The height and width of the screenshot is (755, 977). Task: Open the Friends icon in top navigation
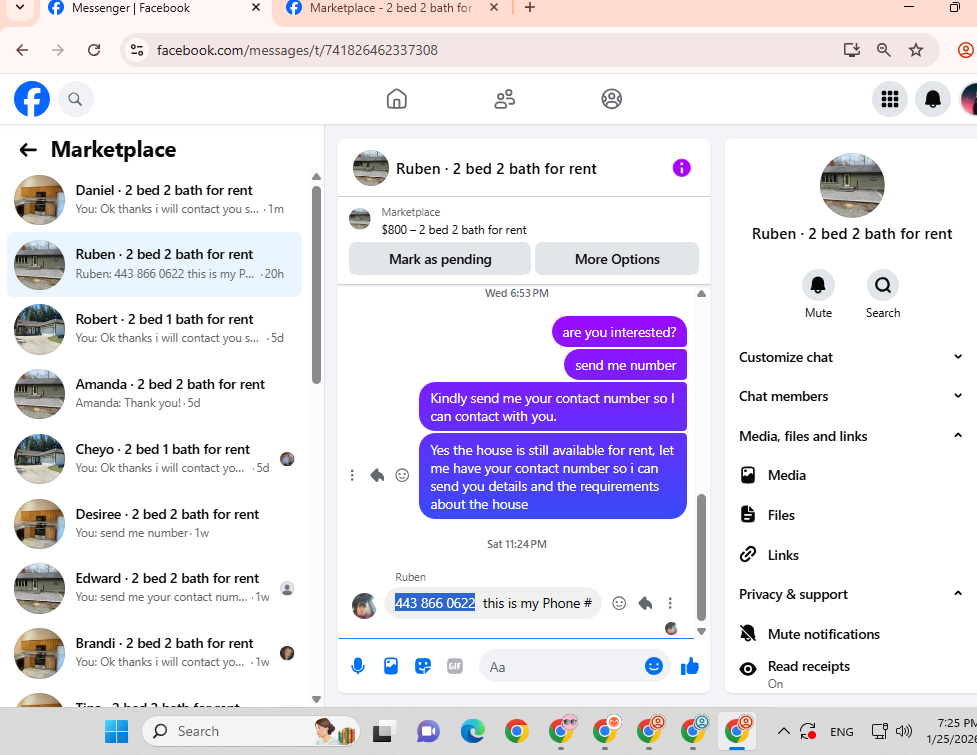[504, 99]
